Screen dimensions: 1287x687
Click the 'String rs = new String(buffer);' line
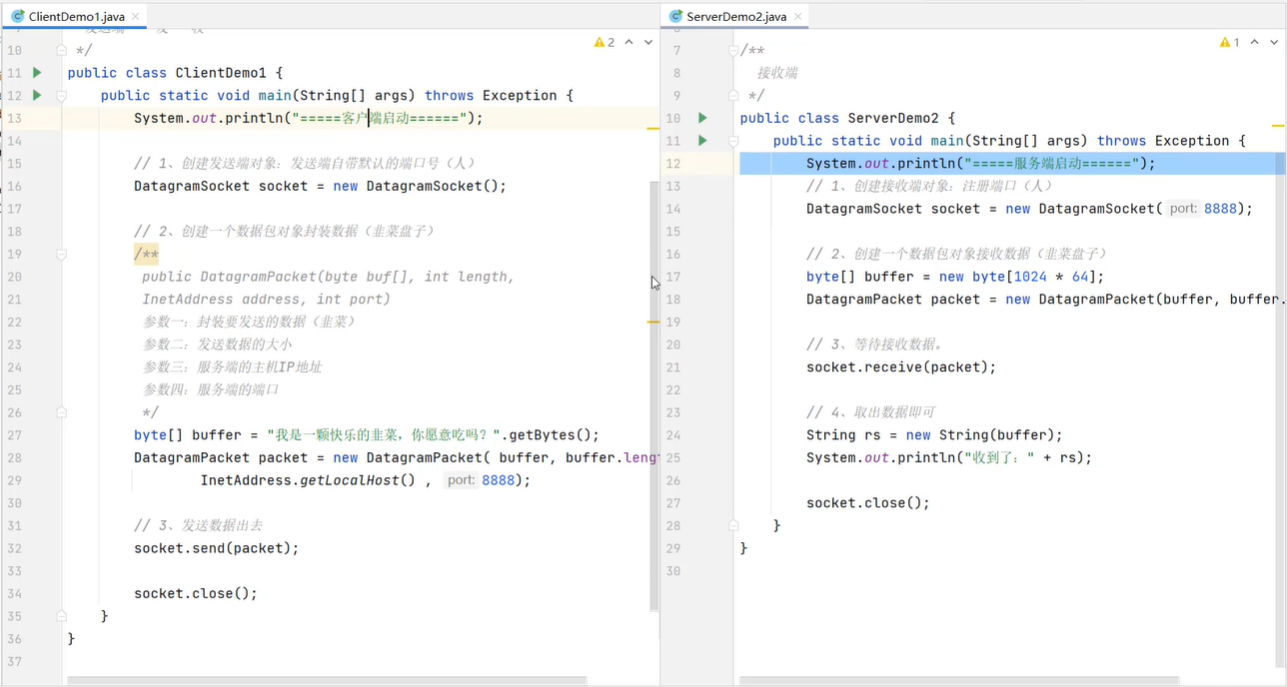tap(934, 435)
